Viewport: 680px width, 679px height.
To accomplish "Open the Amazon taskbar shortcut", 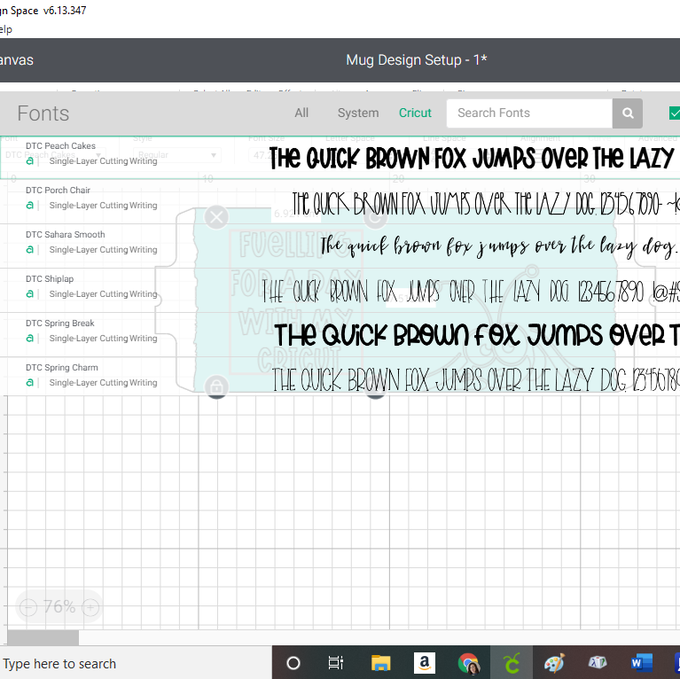I will point(425,663).
